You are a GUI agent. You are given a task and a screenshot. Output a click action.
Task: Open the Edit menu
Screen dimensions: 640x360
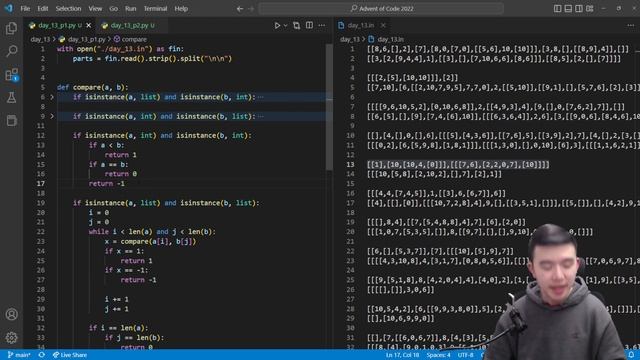tap(43, 9)
